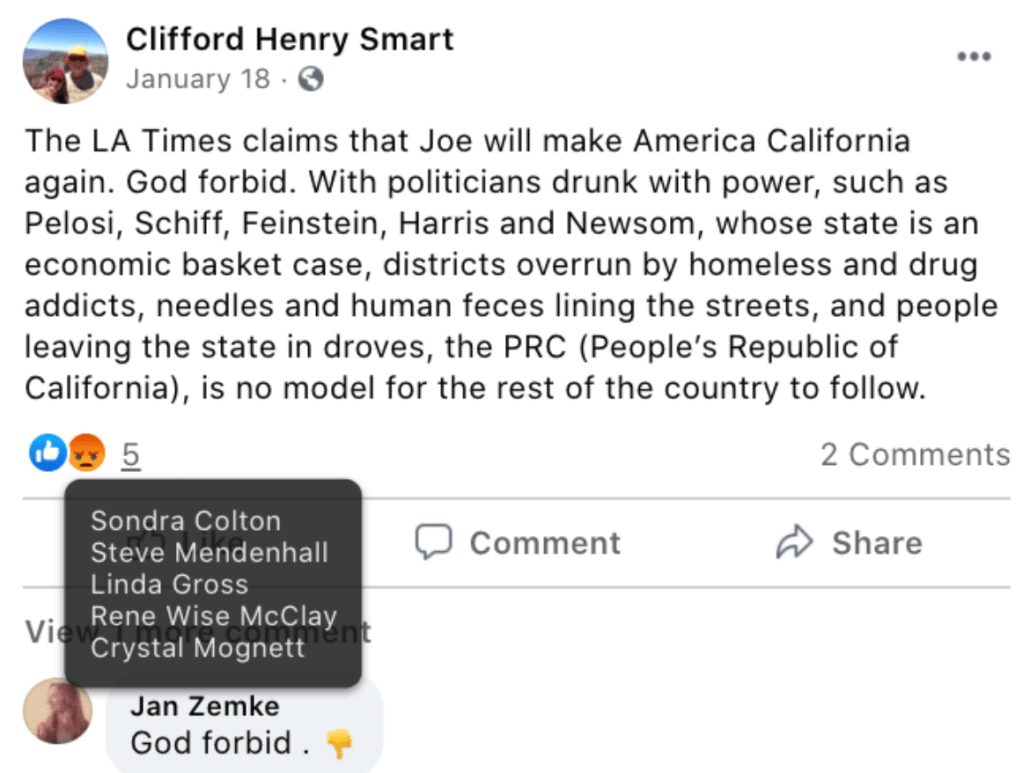Screen dimensions: 1023x773
Task: Click the Clifford Henry Smart name link
Action: (289, 39)
